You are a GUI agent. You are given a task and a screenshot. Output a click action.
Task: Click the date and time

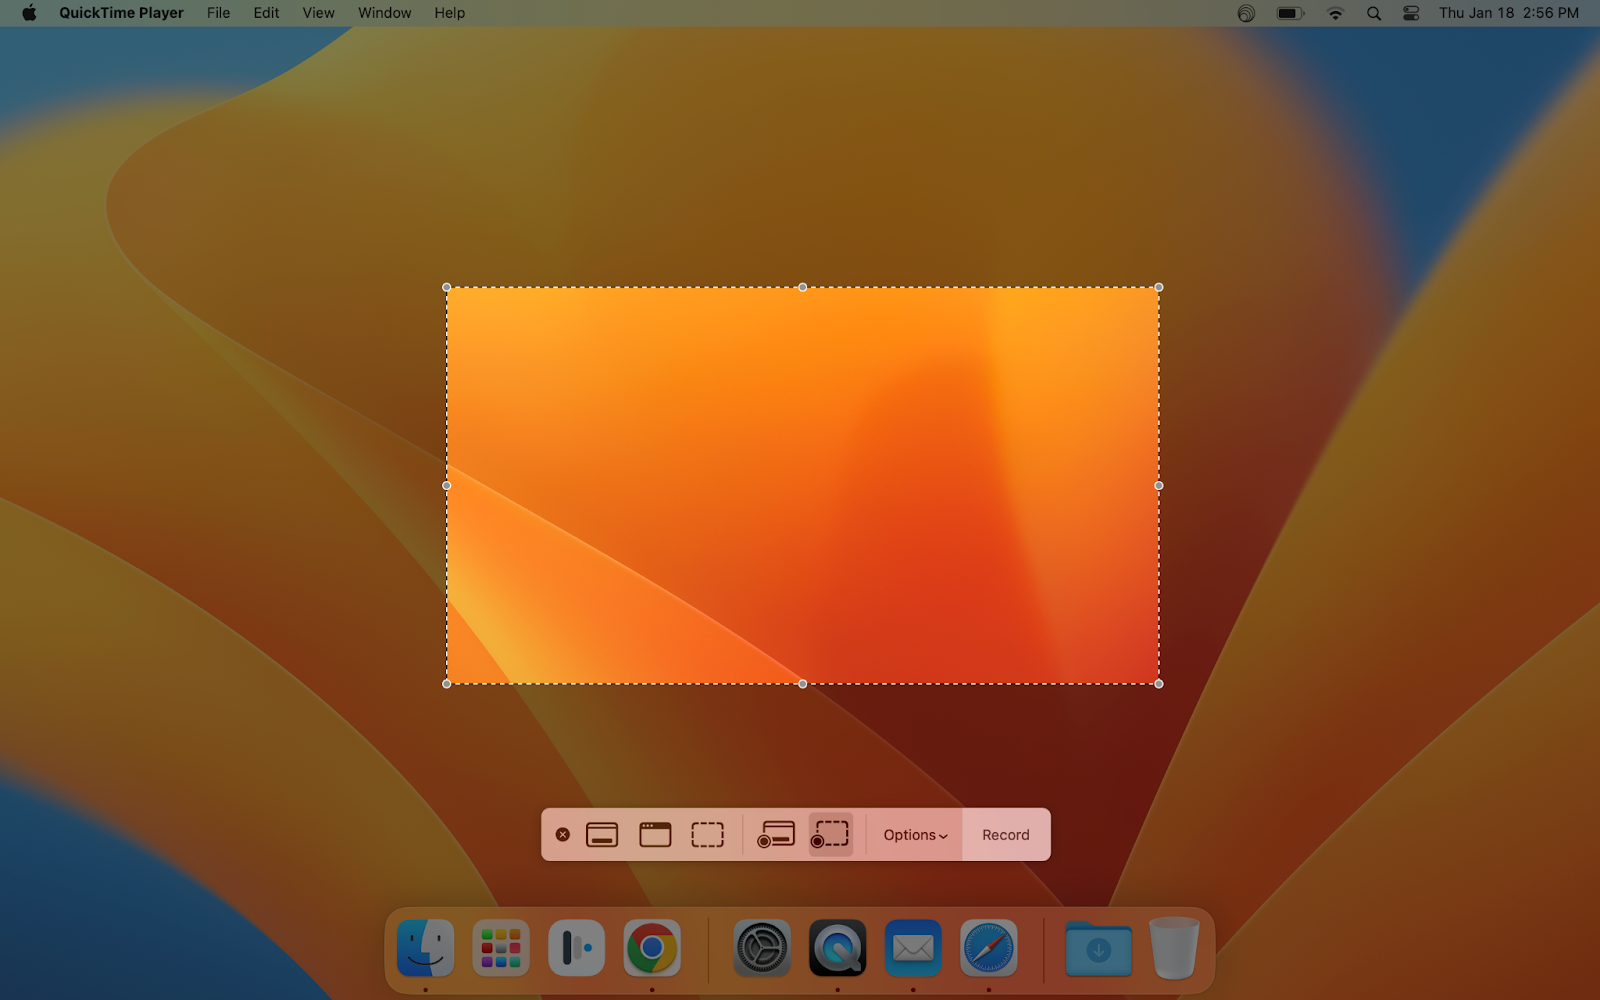[1508, 13]
